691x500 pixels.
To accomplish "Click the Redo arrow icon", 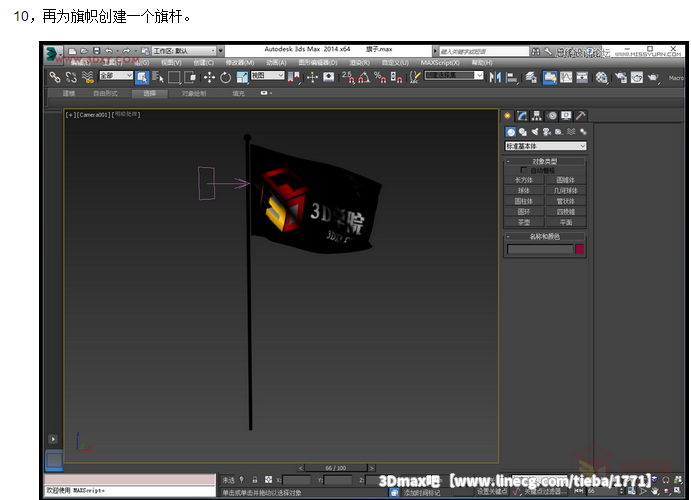I will click(126, 51).
